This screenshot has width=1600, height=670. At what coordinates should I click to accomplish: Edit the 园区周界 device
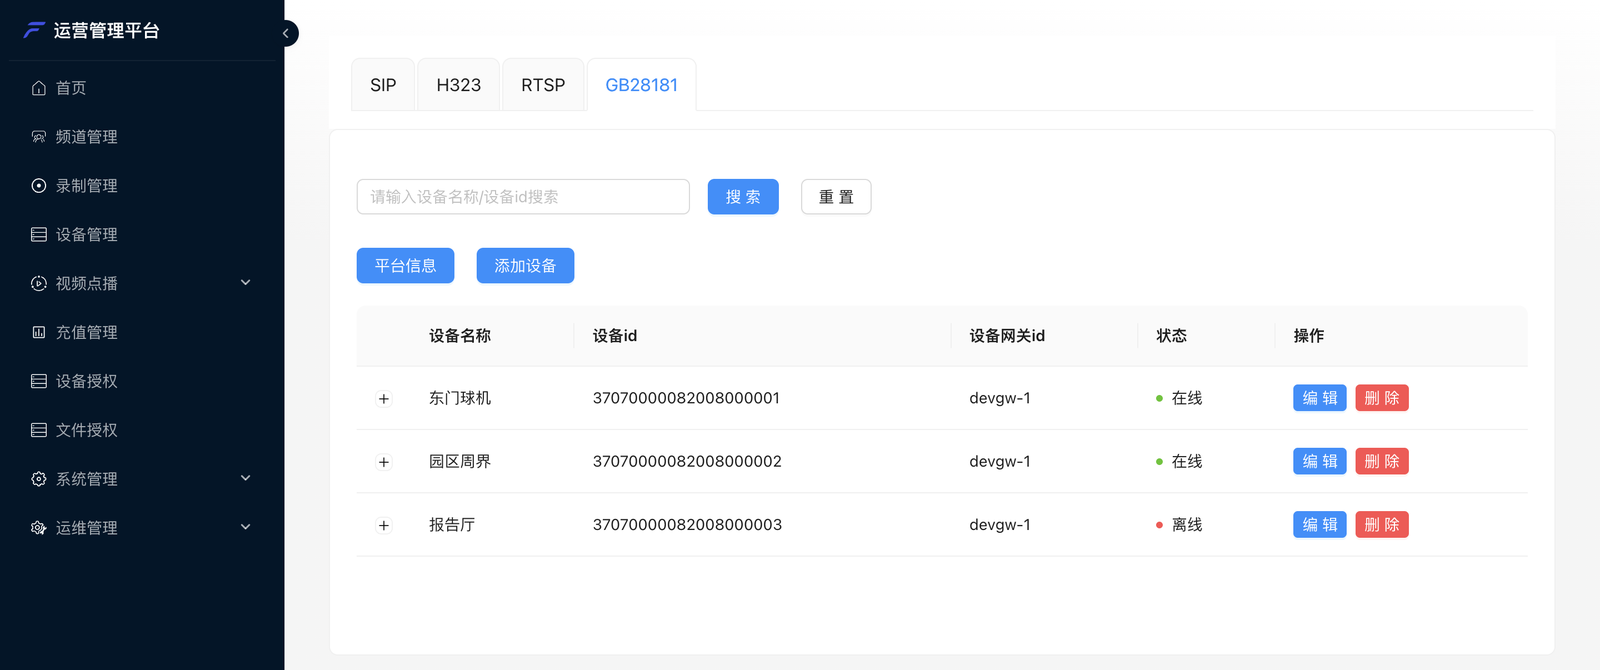[x=1320, y=461]
